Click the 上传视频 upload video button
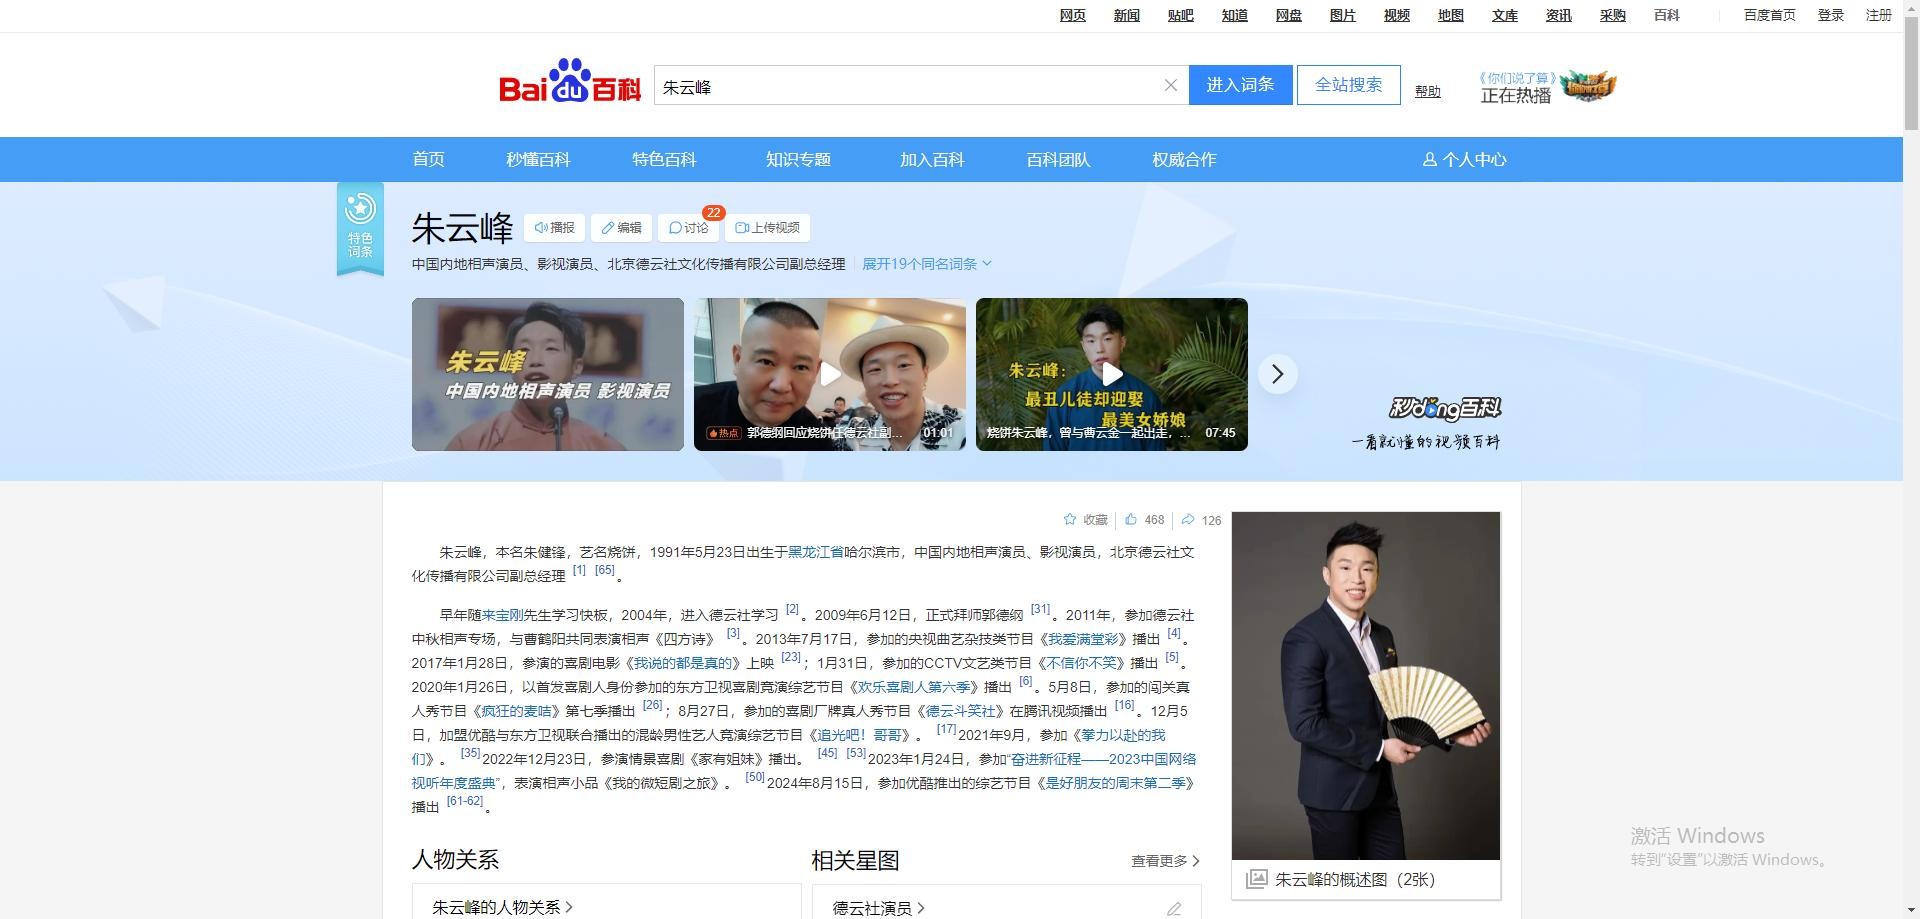This screenshot has height=919, width=1920. coord(767,228)
